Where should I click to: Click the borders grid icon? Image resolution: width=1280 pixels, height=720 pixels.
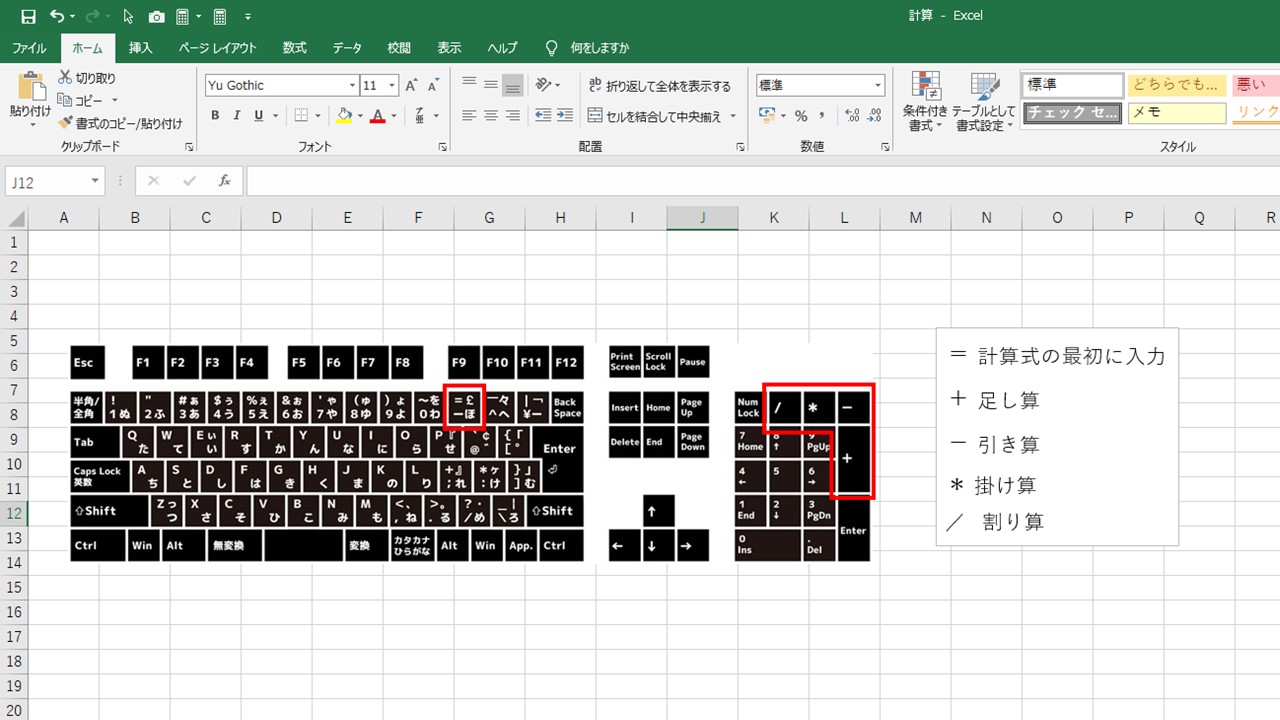301,116
